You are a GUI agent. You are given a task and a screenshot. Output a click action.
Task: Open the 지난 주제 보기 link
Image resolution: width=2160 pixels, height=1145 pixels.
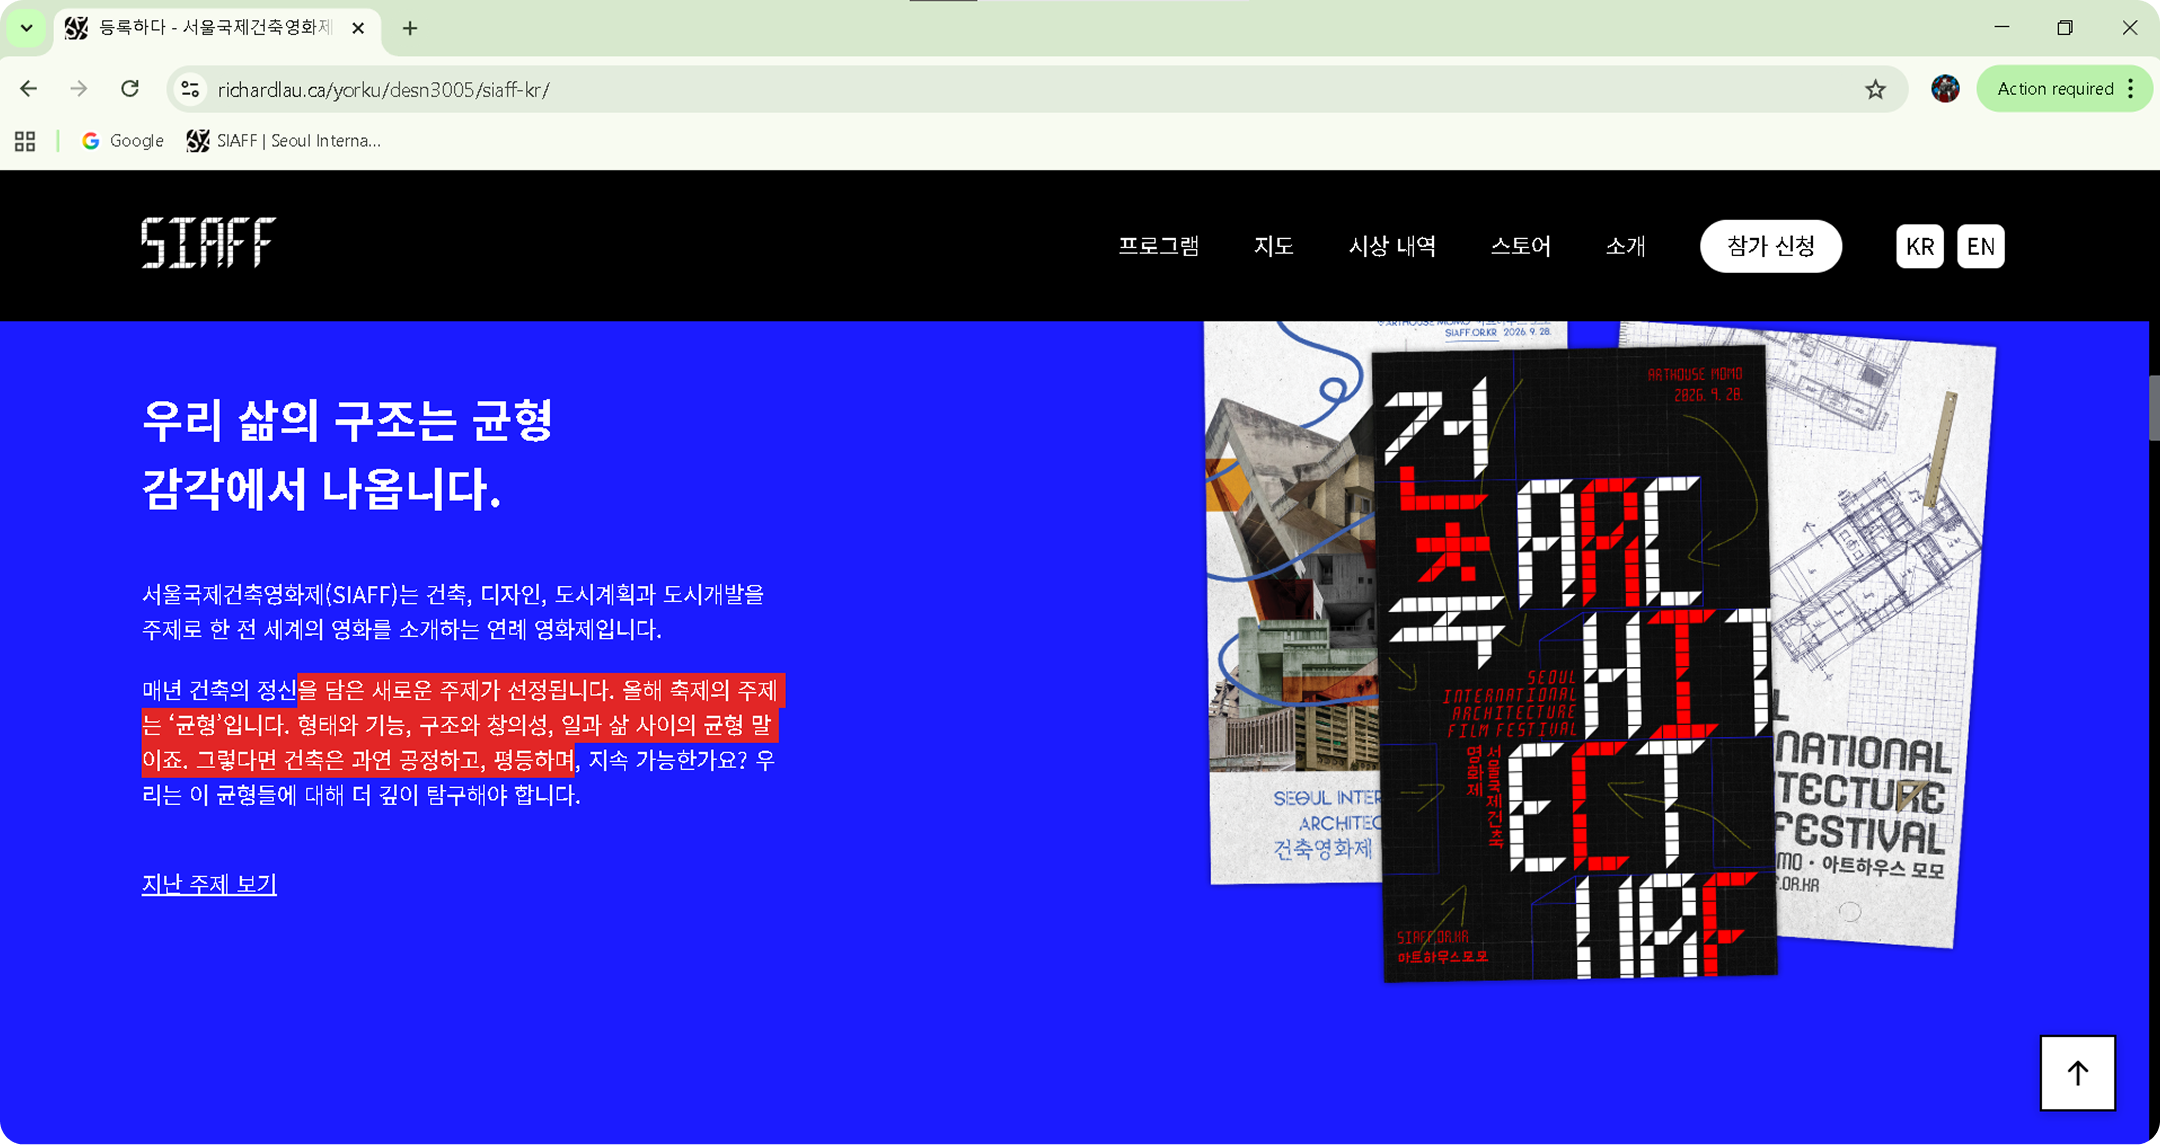tap(209, 883)
